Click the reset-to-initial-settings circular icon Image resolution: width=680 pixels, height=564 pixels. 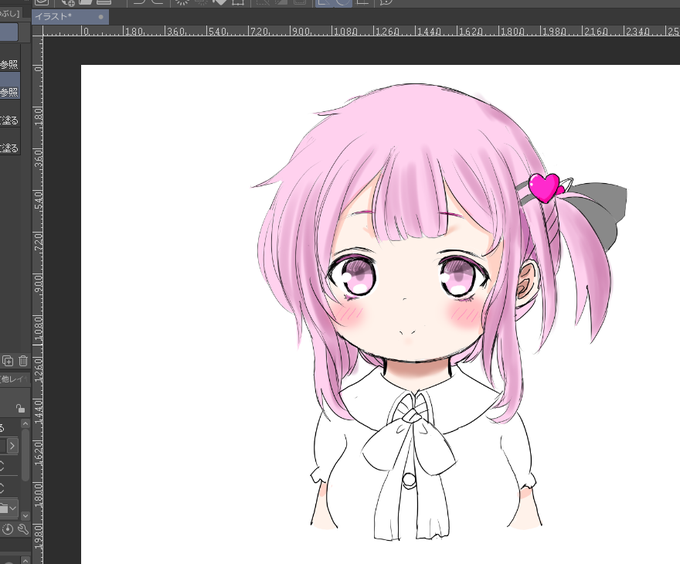(x=7, y=529)
